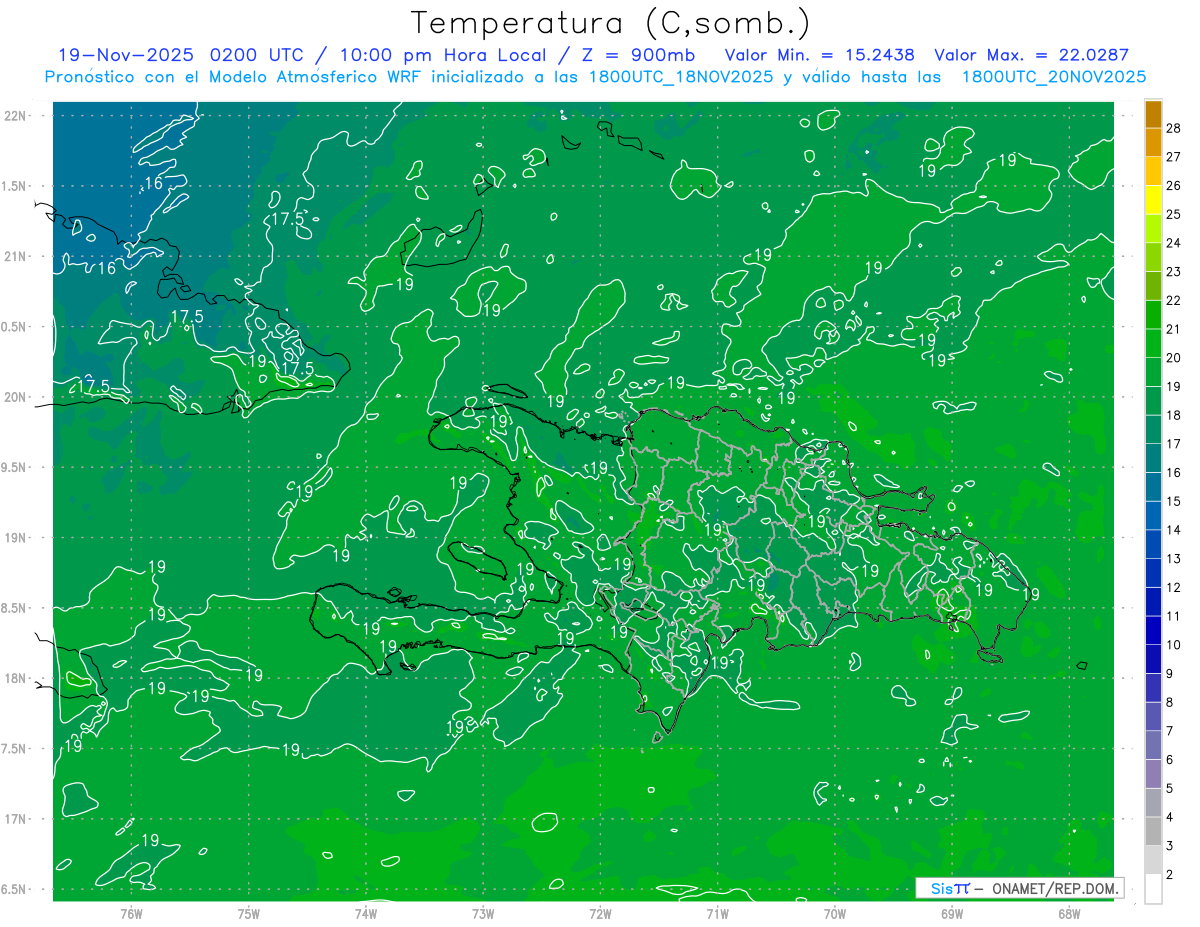The width and height of the screenshot is (1200, 927).
Task: Pick the yellow legend swatch between 25 and 26
Action: (1153, 200)
